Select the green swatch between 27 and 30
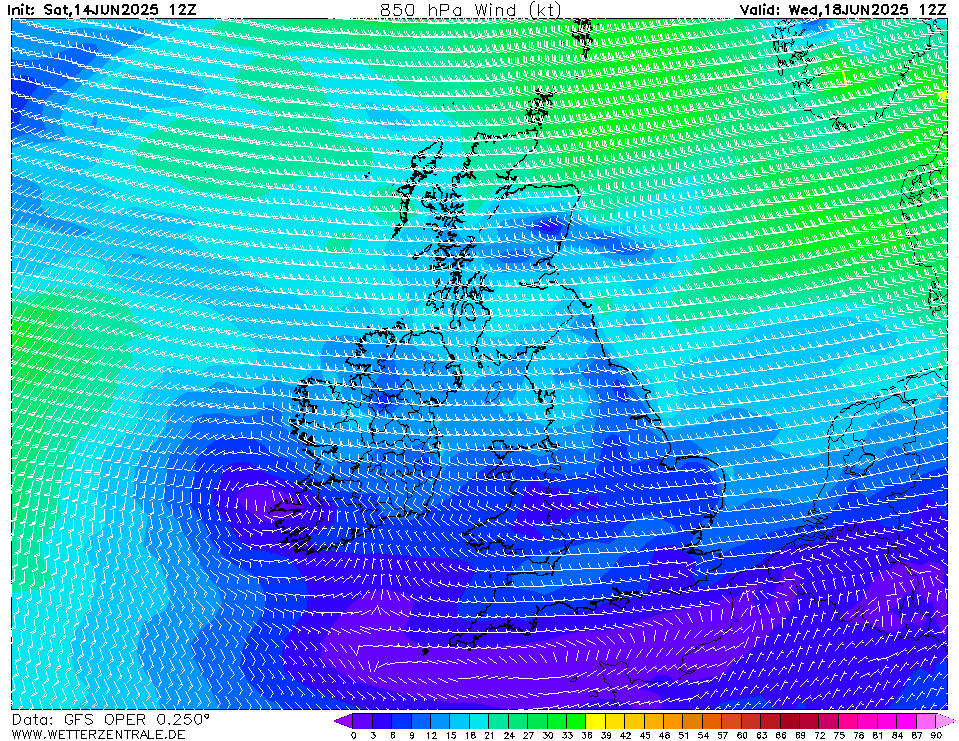Image resolution: width=959 pixels, height=741 pixels. coord(538,721)
